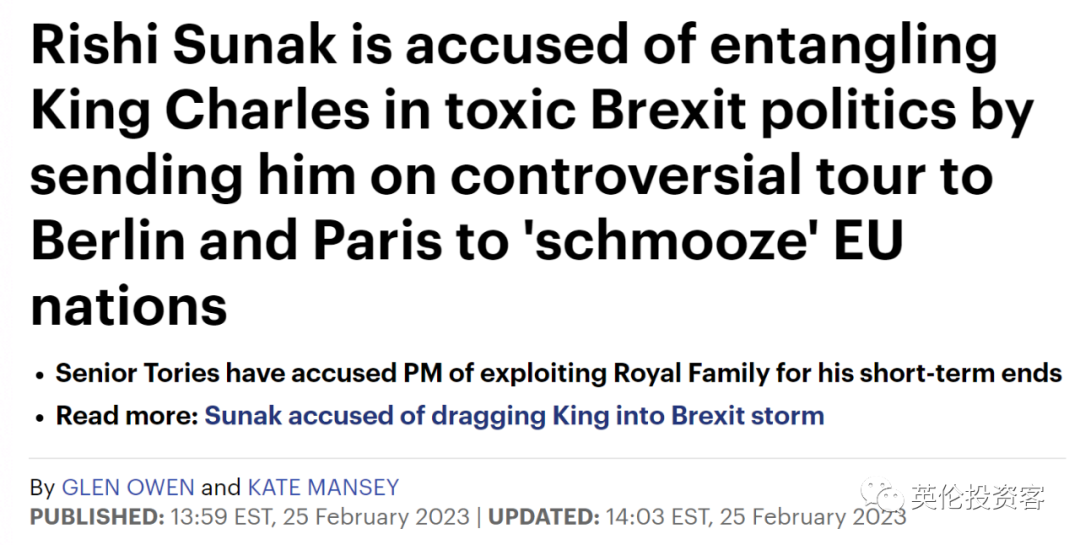Click the word 'Berlin' in the headline
1080x545 pixels.
tap(108, 240)
